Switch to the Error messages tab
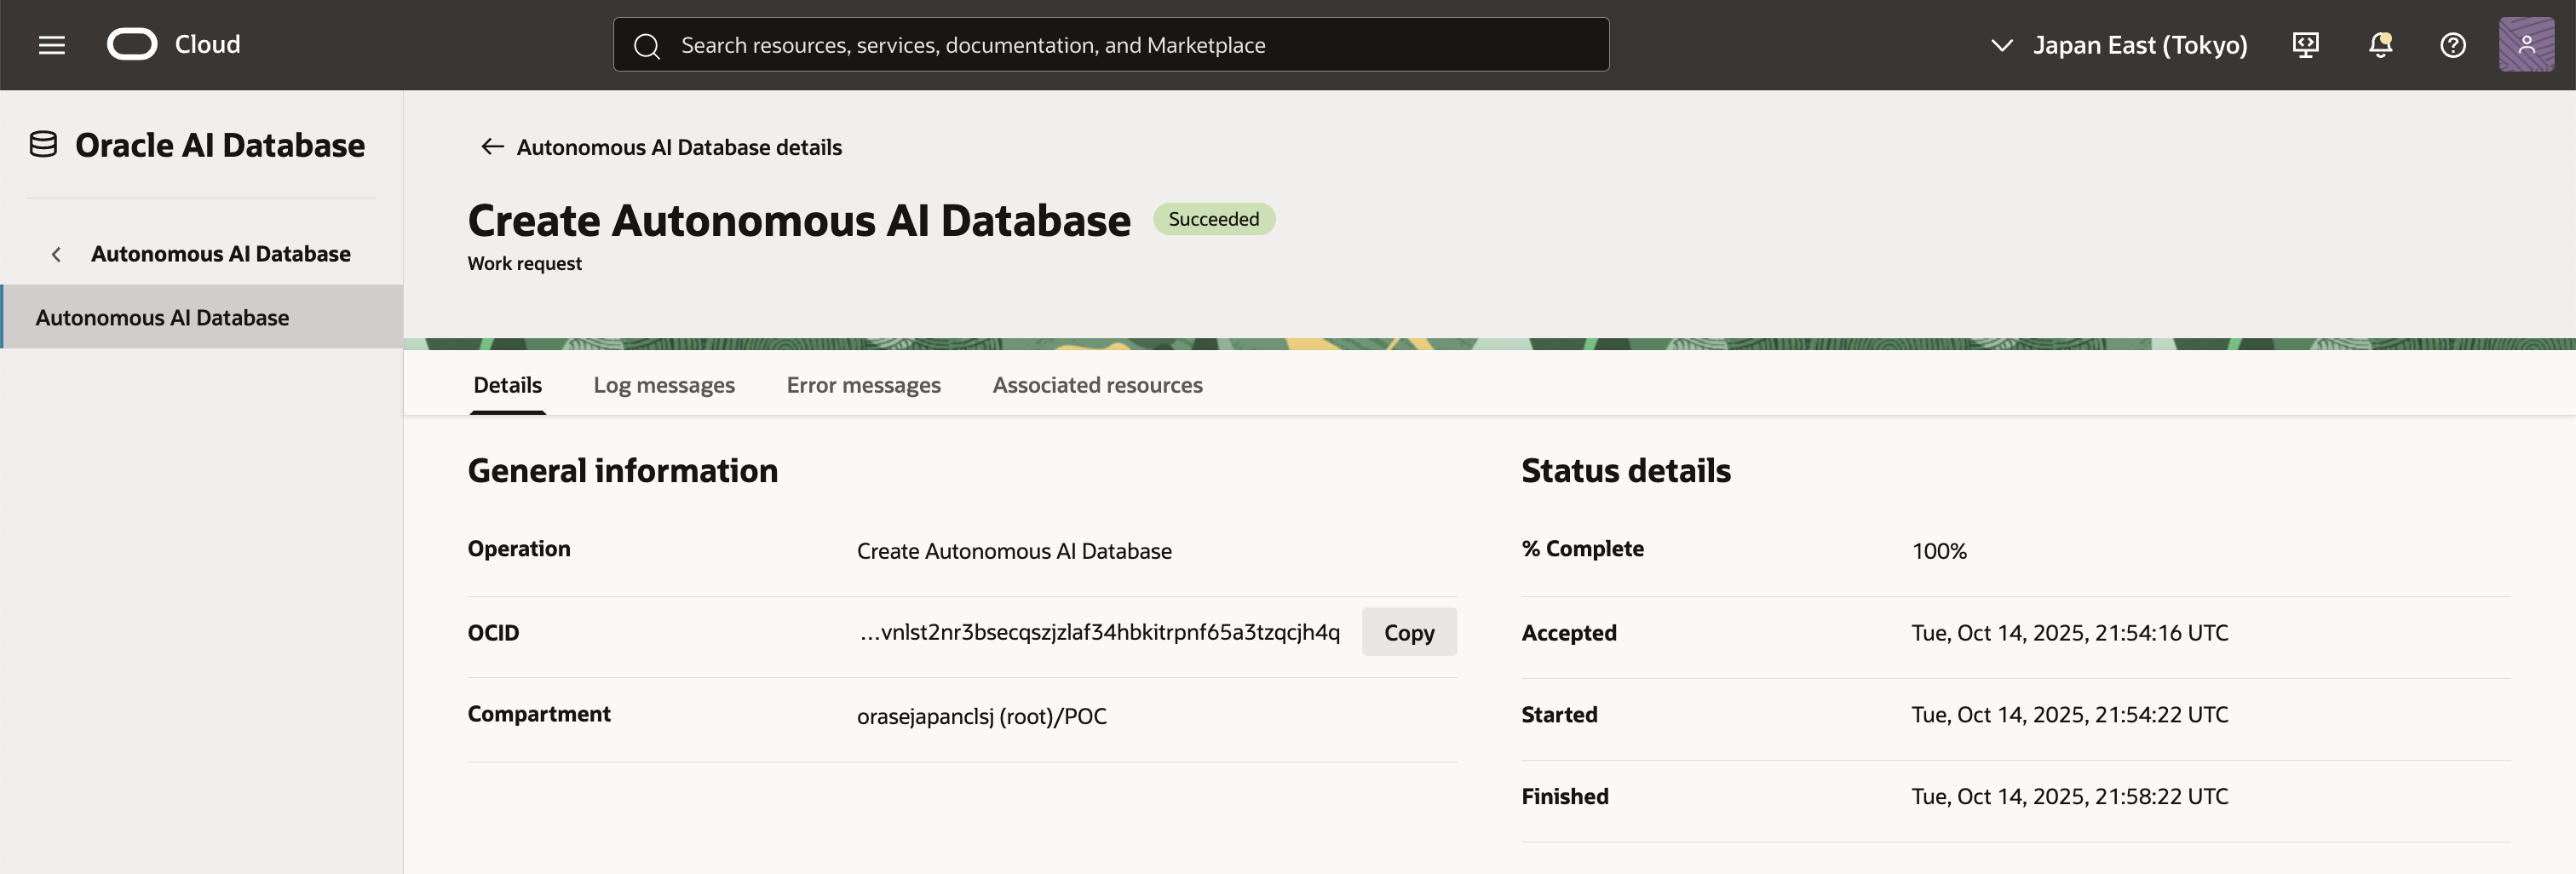Screen dimensions: 2576x874 (863, 385)
